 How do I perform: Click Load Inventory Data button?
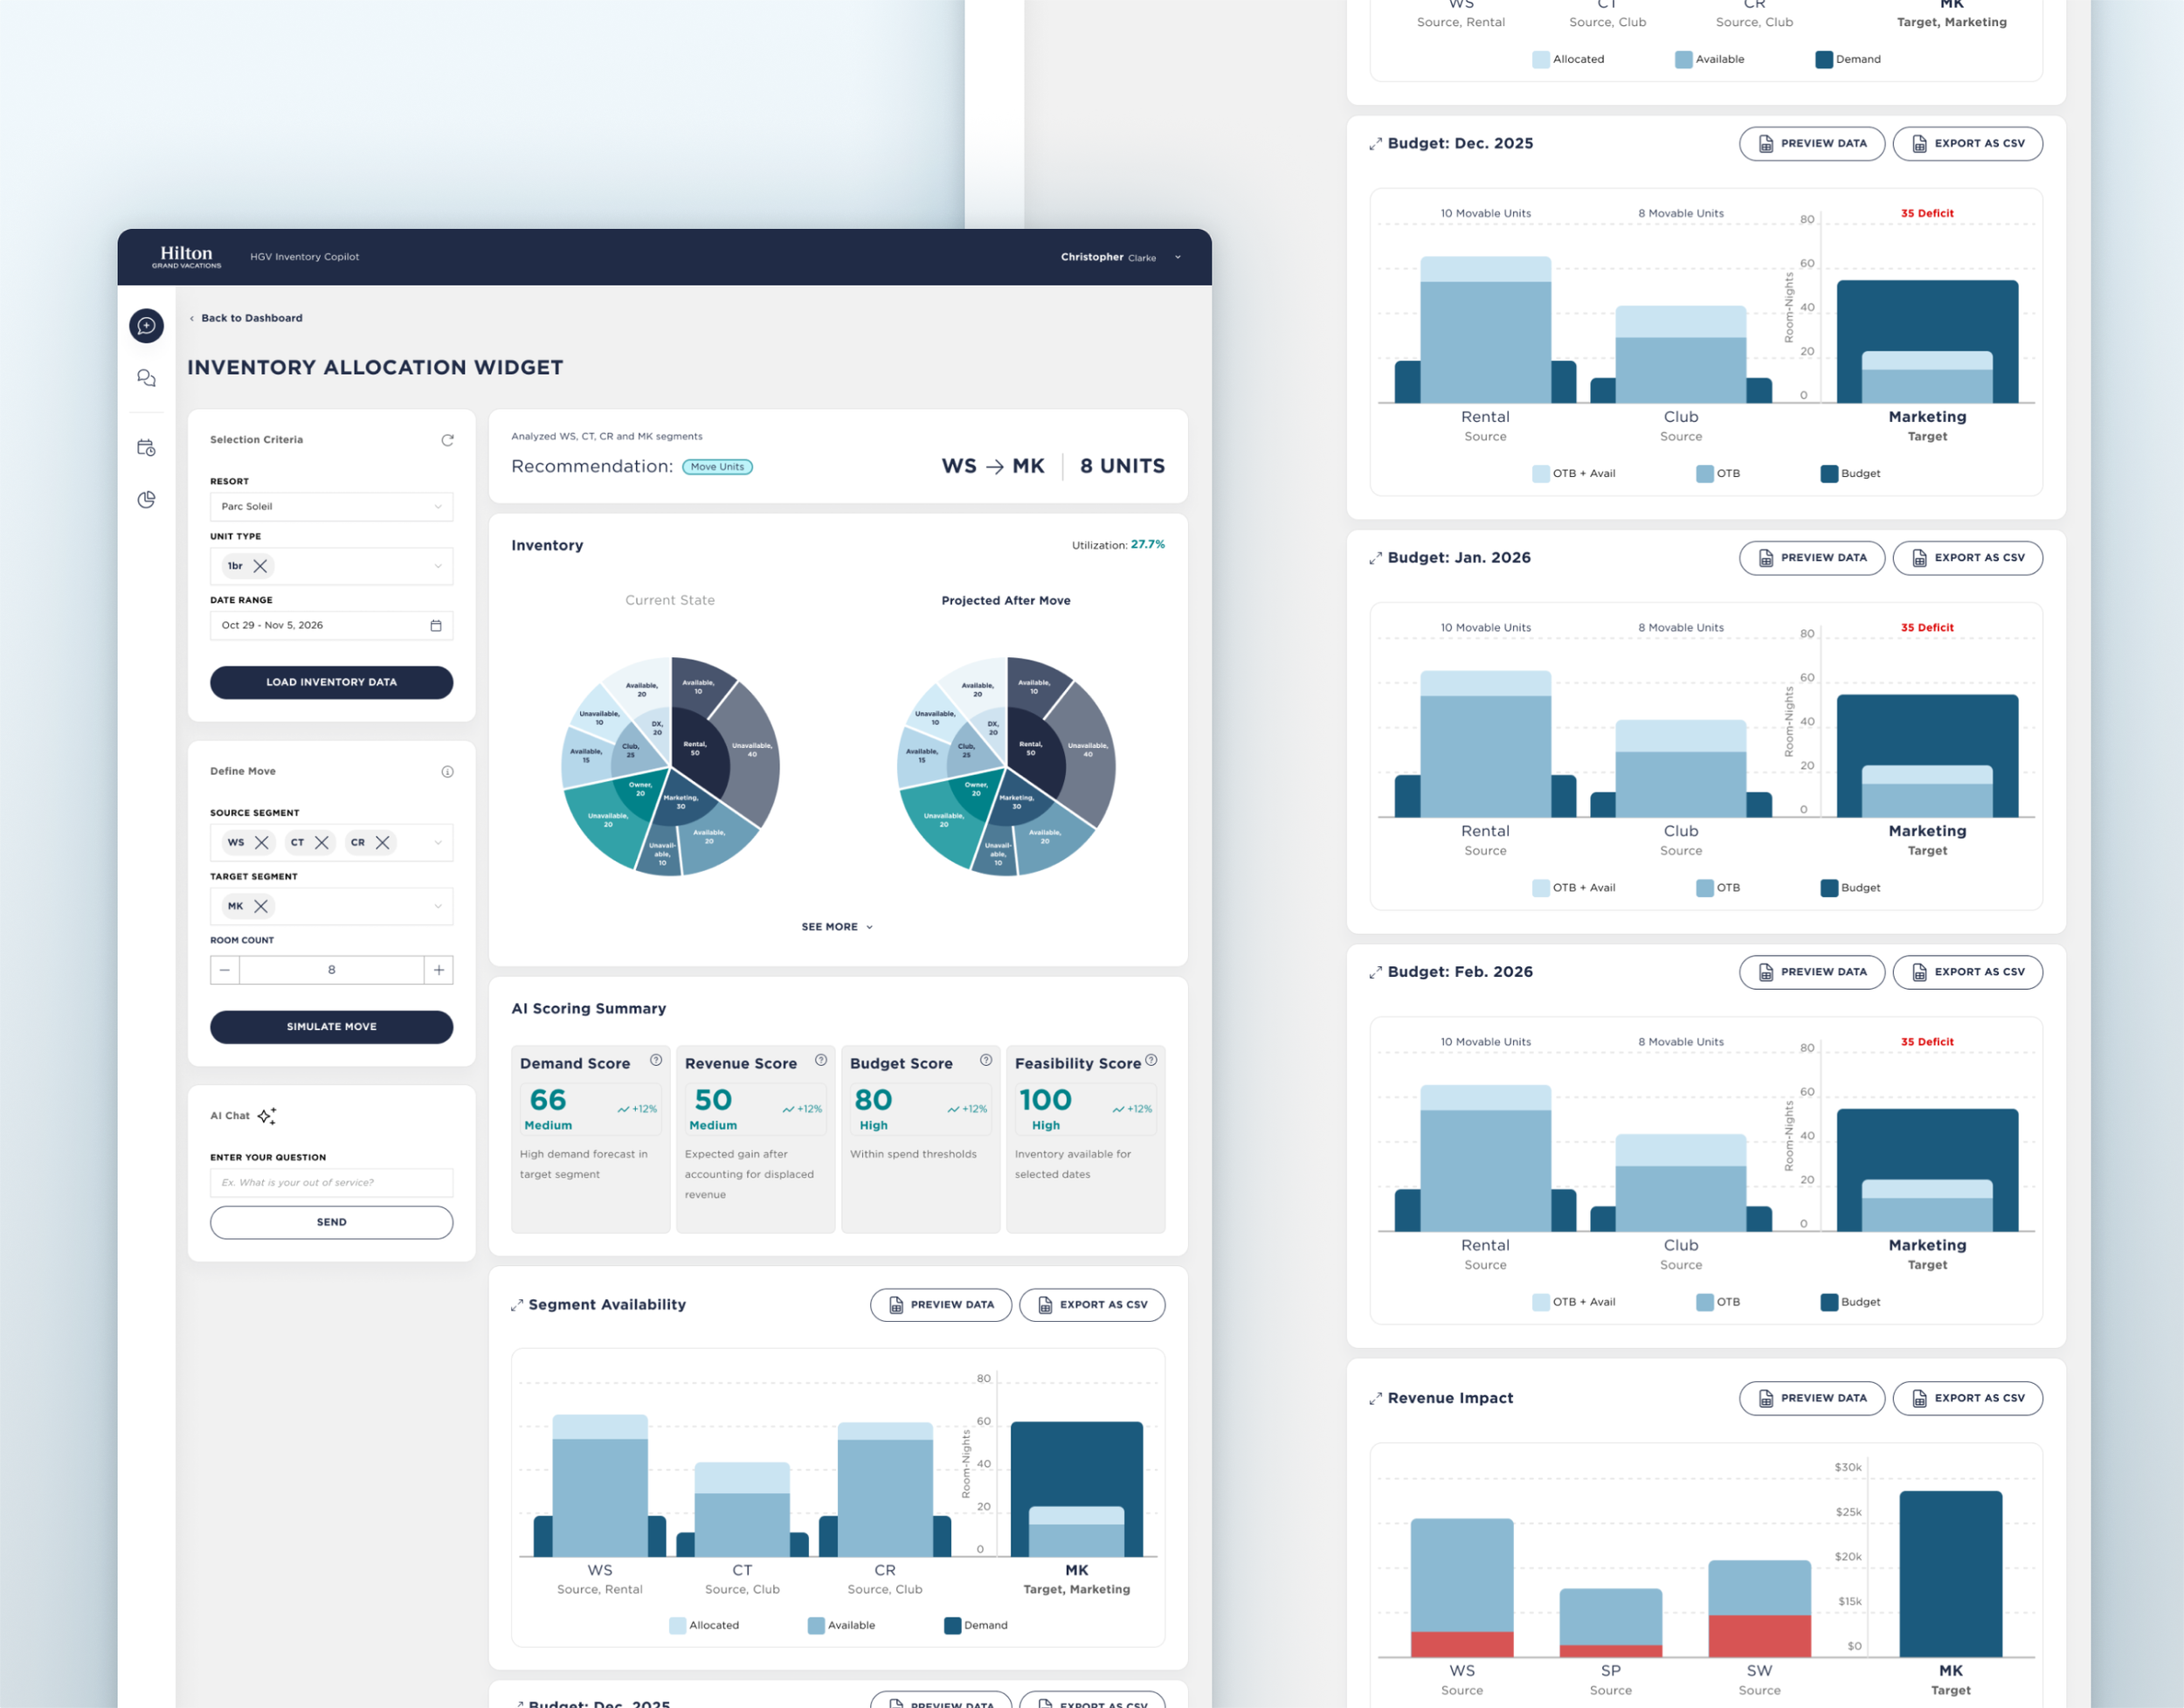pyautogui.click(x=331, y=682)
